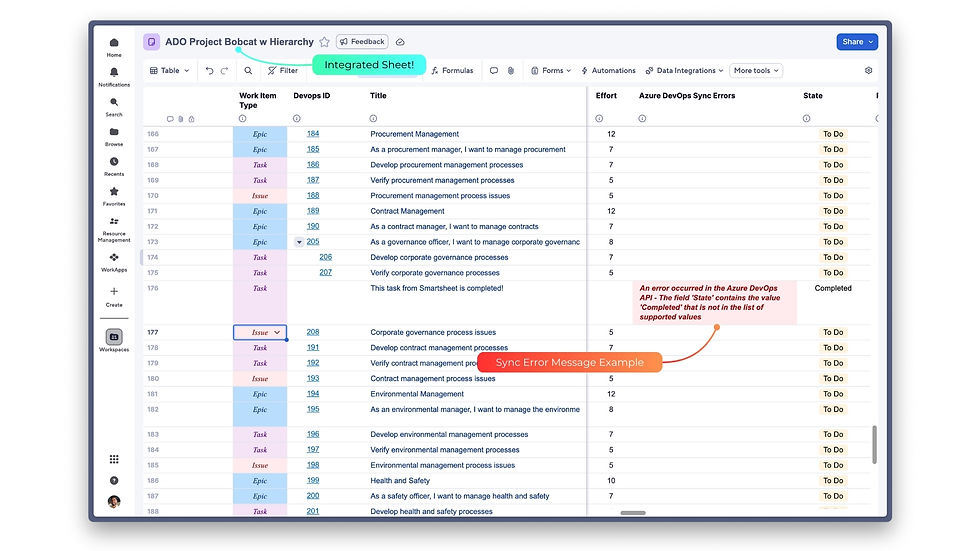Click the sheet name ADO Project Bobcat w Hierarchy
980x551 pixels.
(x=239, y=42)
